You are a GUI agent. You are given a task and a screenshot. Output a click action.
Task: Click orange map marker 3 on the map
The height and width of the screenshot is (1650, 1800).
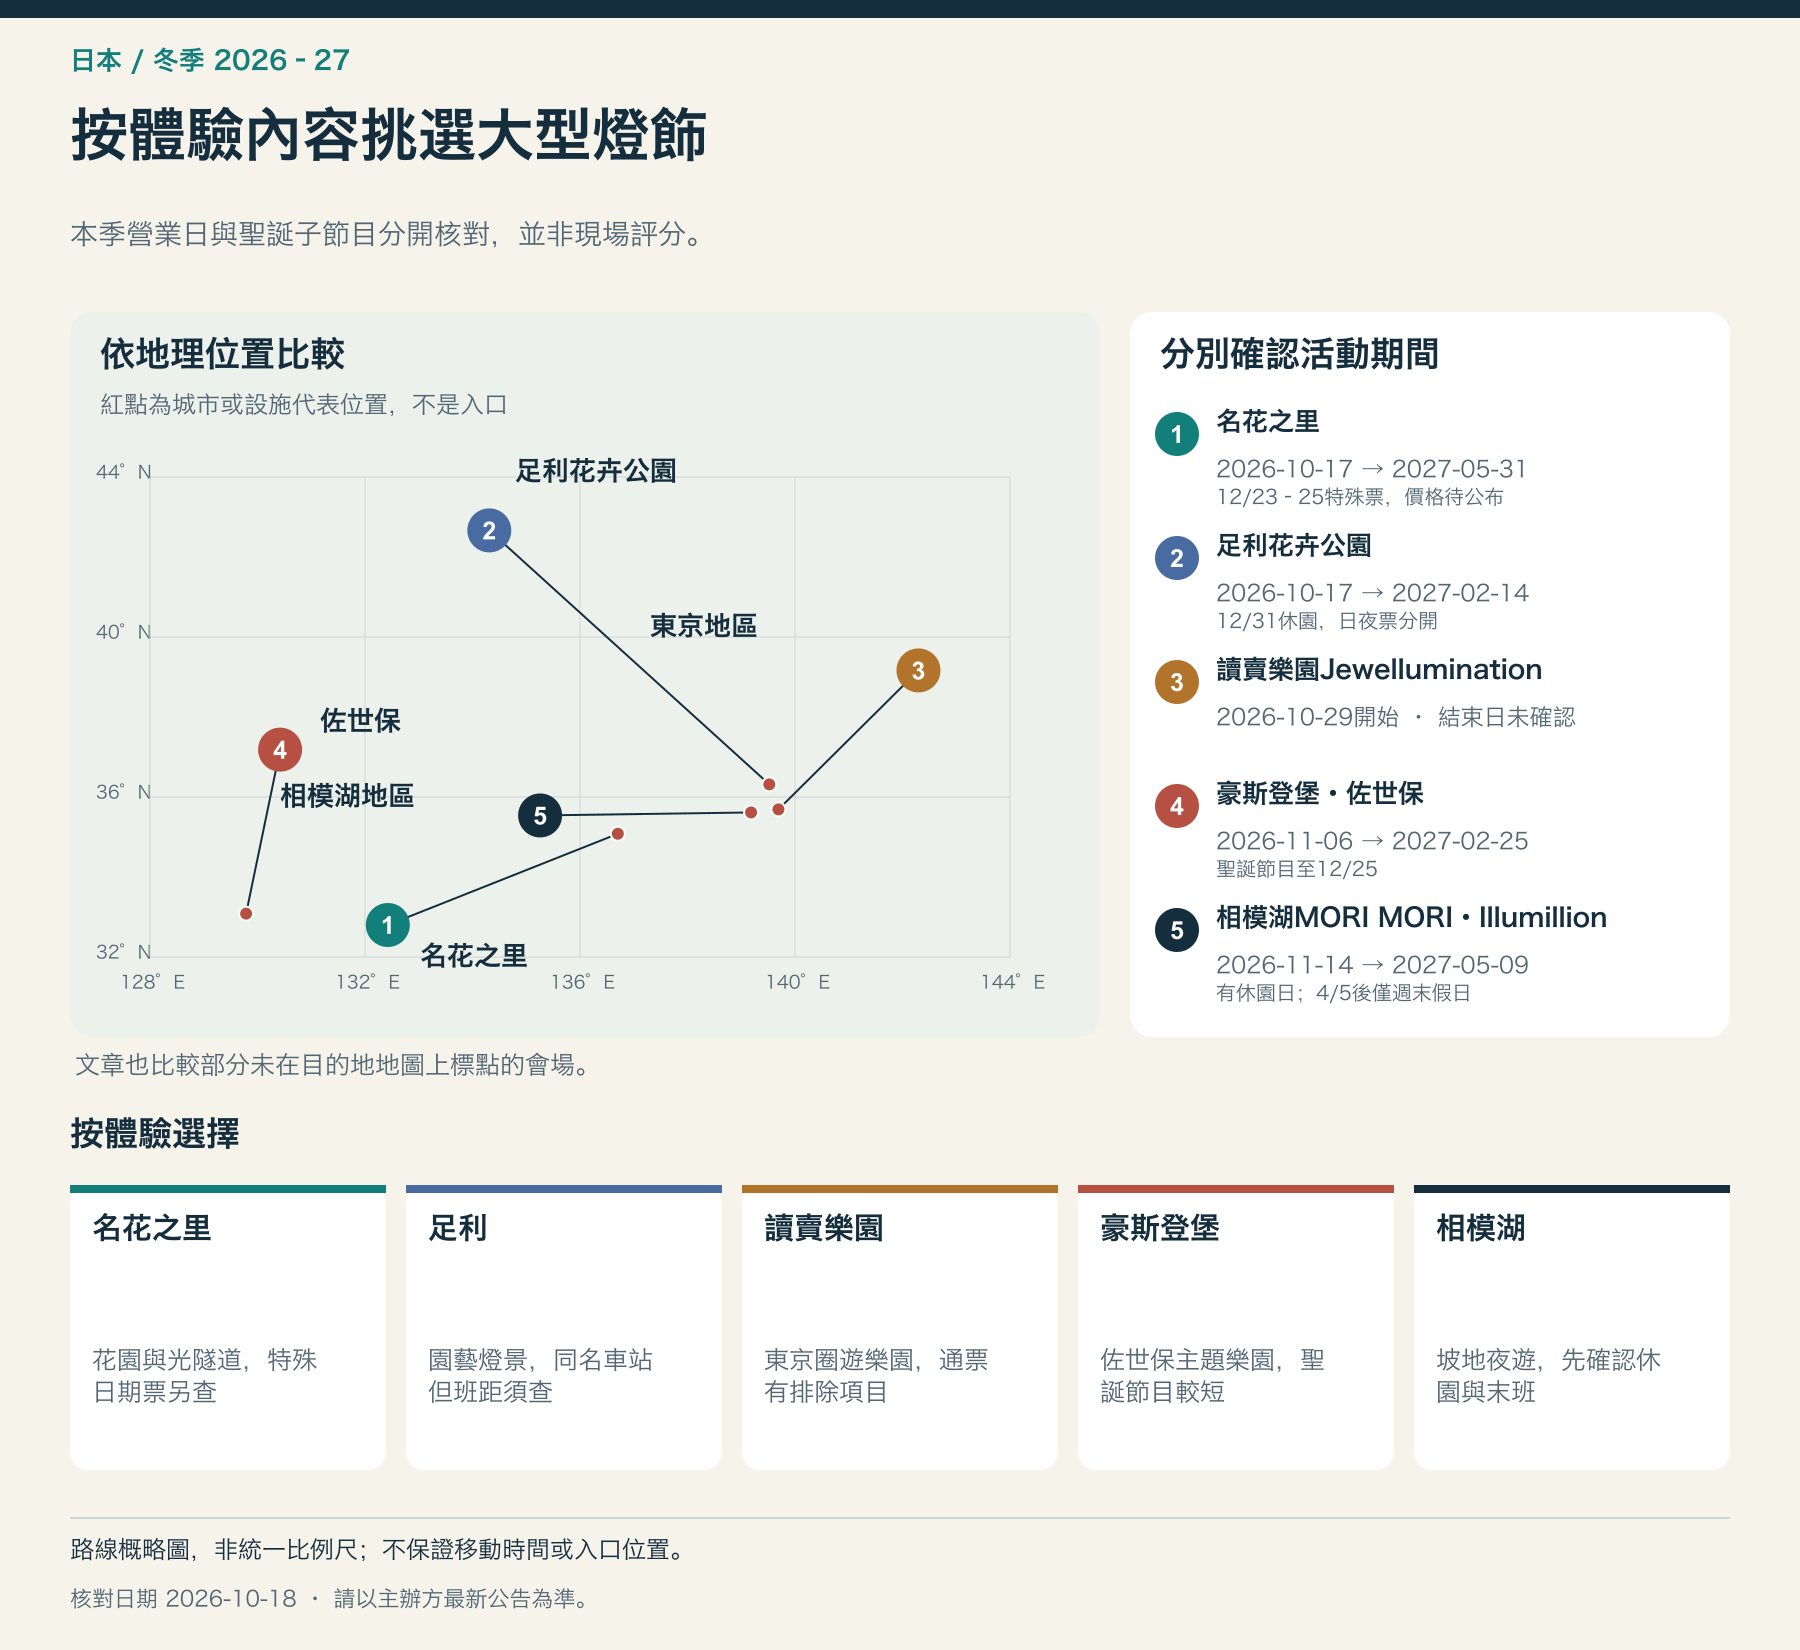tap(918, 670)
